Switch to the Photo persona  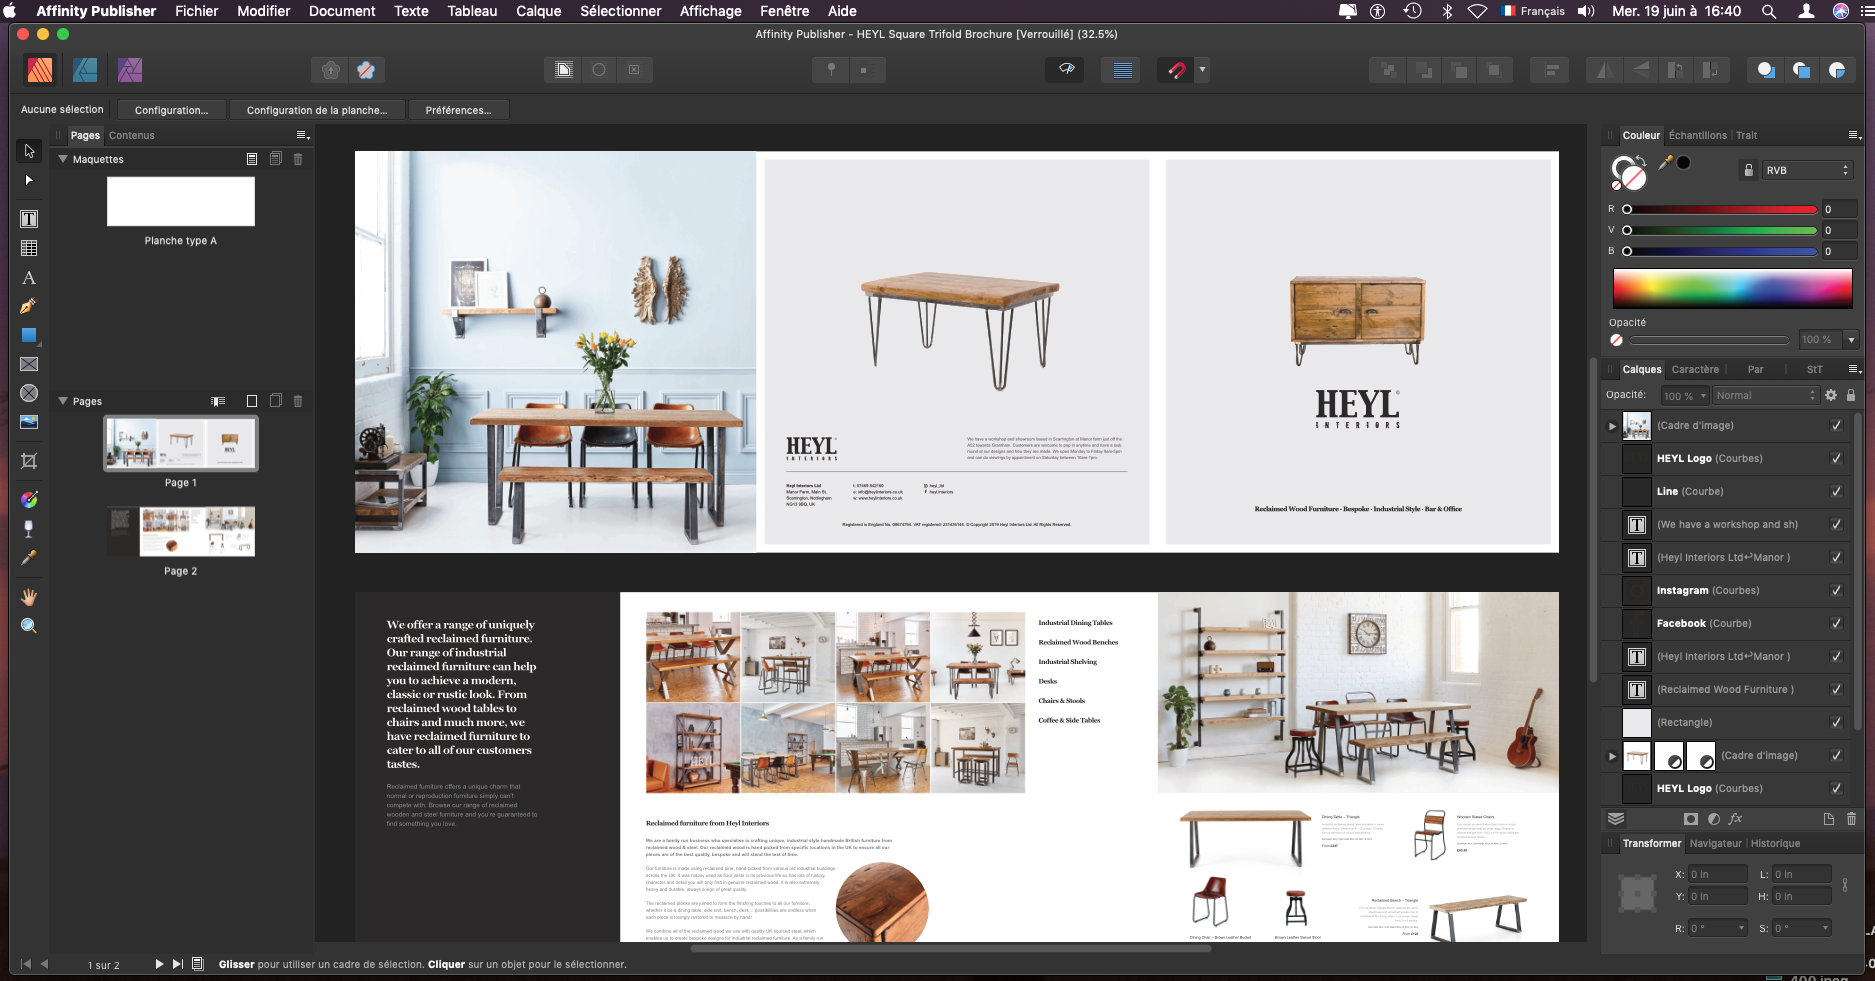click(130, 70)
